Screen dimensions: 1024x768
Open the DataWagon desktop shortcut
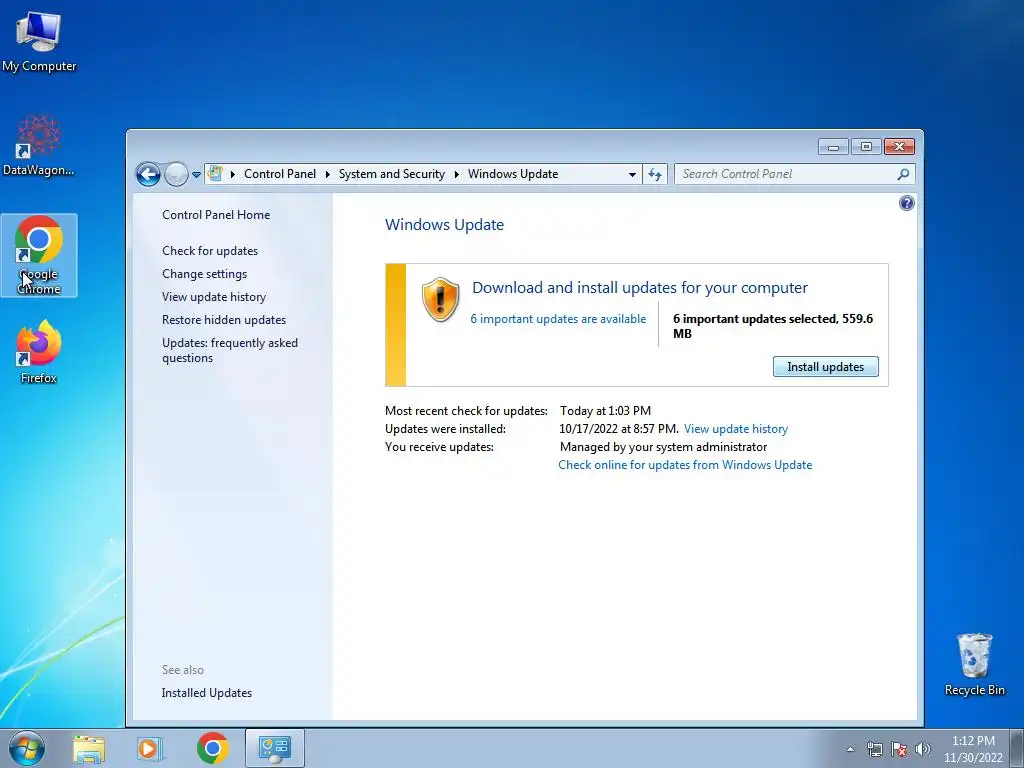pos(39,145)
